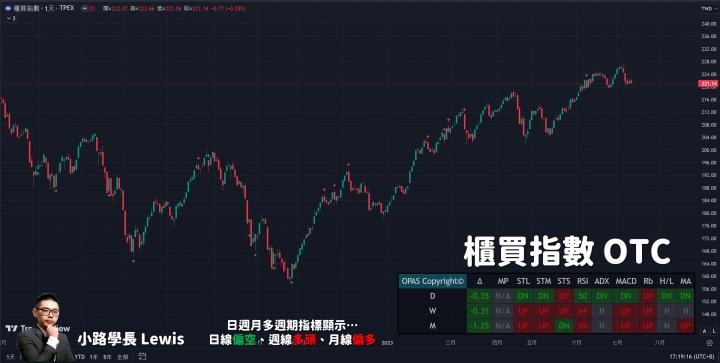Click the D row MACD cell showing DN
The image size is (720, 363).
click(x=626, y=296)
